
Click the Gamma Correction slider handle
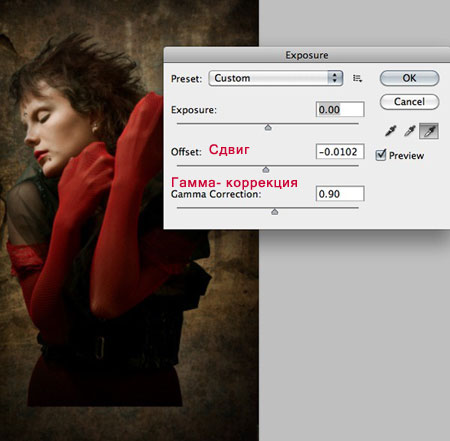[274, 212]
